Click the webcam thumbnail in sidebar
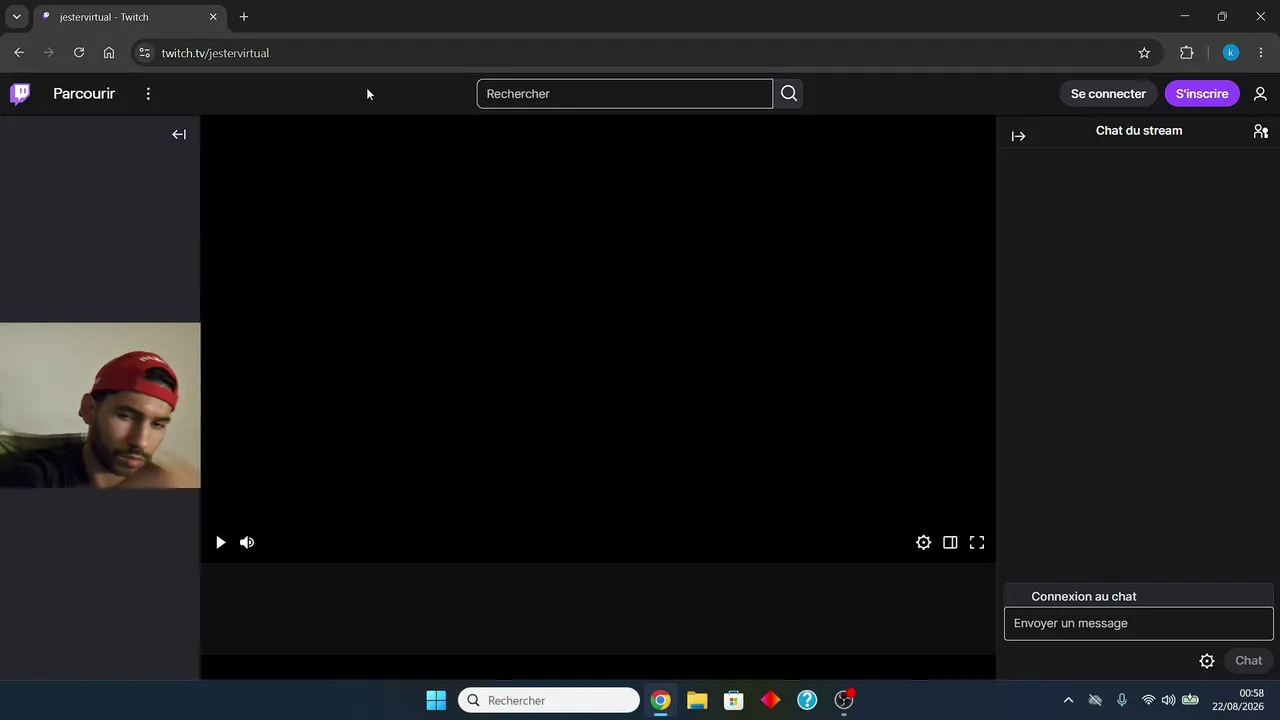1280x720 pixels. pos(100,405)
